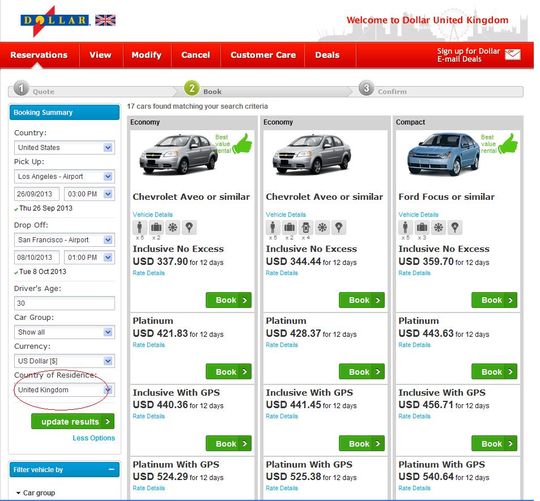The width and height of the screenshot is (540, 501).
Task: Click the pick-up date field
Action: point(37,194)
